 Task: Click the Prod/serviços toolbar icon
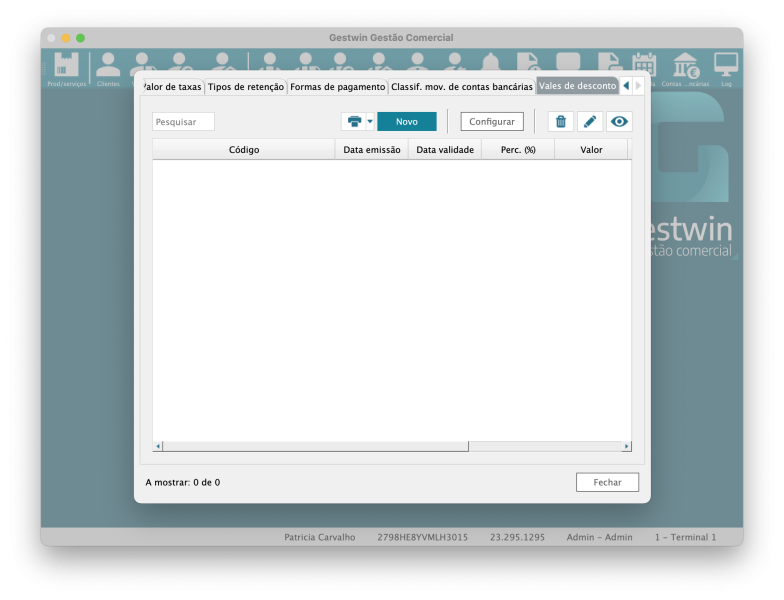click(66, 67)
